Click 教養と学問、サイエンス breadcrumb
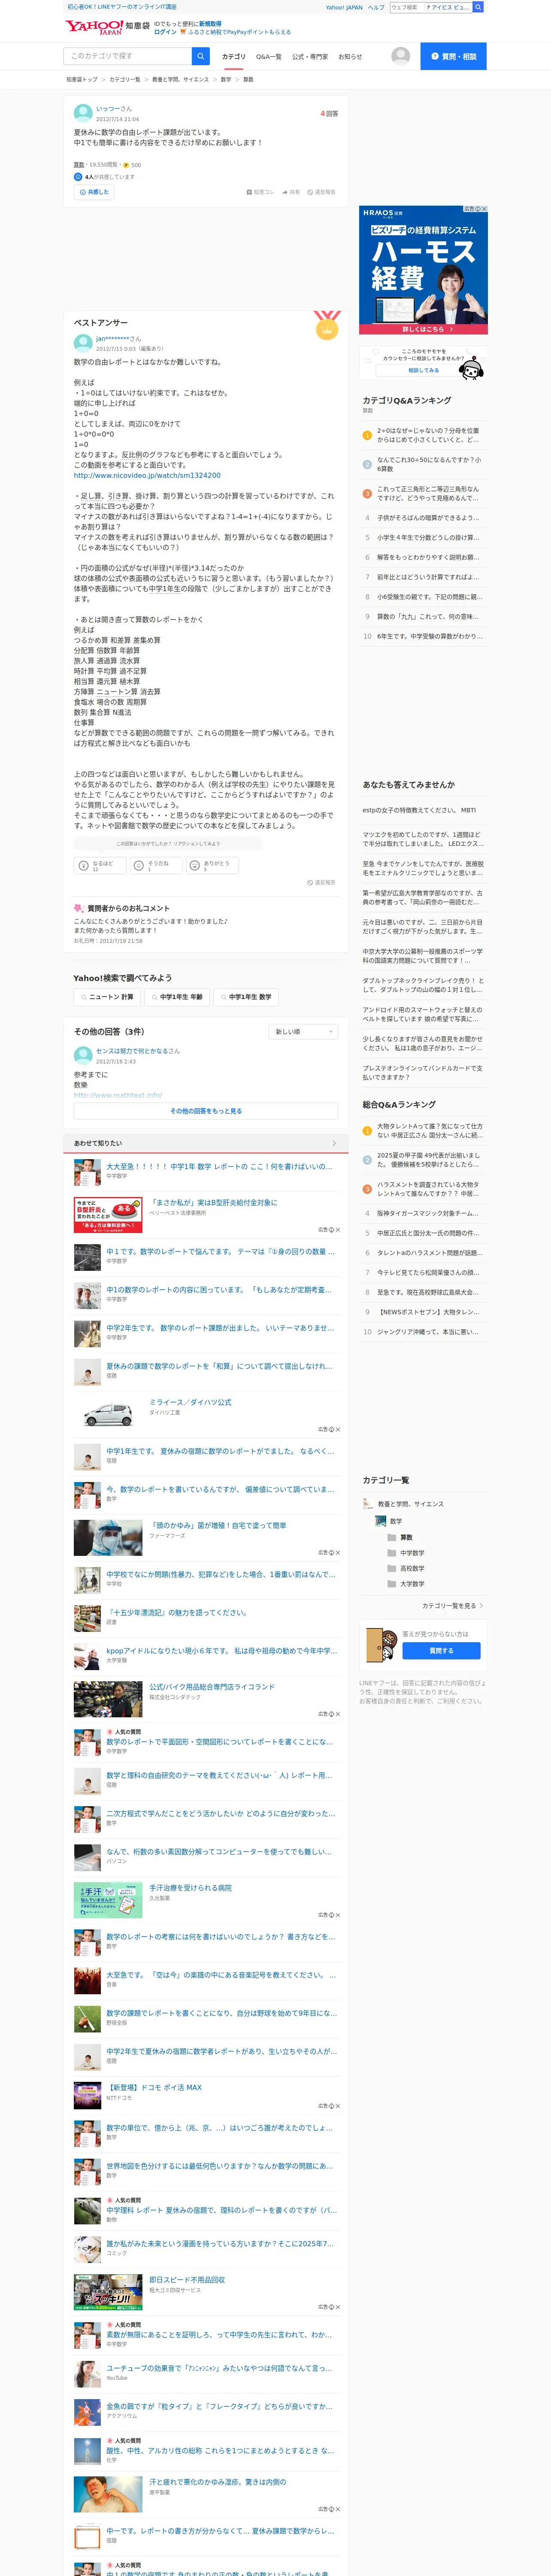This screenshot has width=551, height=2576. 181,79
